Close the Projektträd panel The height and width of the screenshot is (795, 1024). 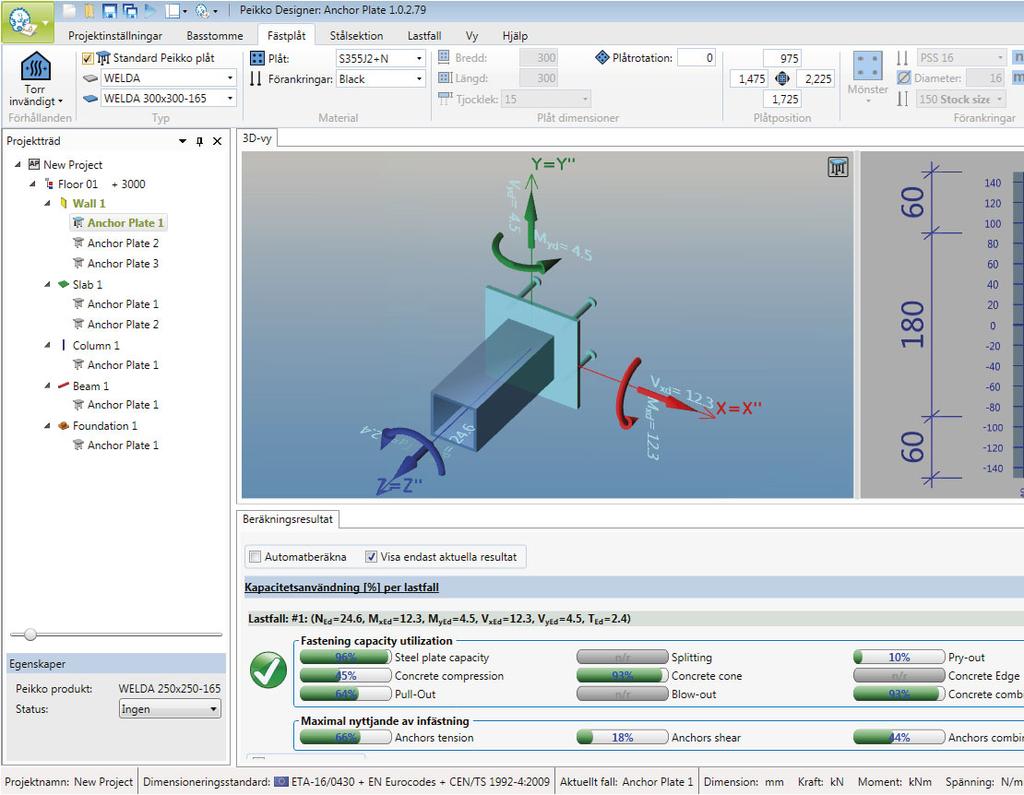point(217,141)
